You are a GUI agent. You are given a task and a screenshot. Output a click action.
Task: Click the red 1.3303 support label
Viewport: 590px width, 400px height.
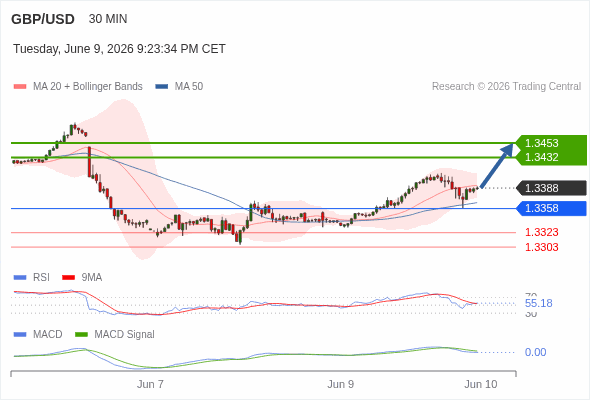tap(541, 247)
